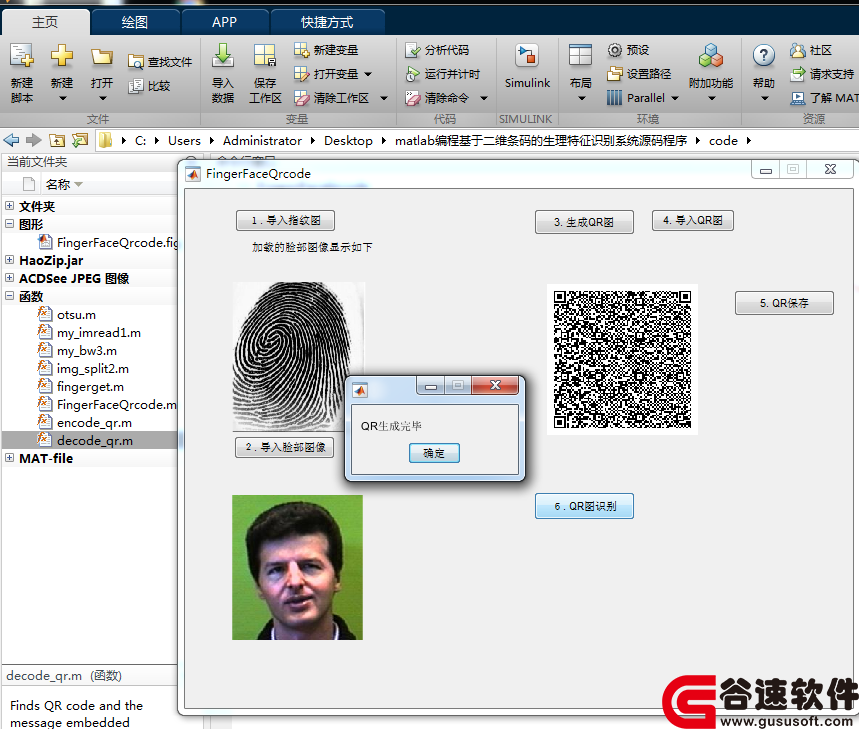Click the '3. 生成QR图' button
The width and height of the screenshot is (859, 729).
(584, 222)
